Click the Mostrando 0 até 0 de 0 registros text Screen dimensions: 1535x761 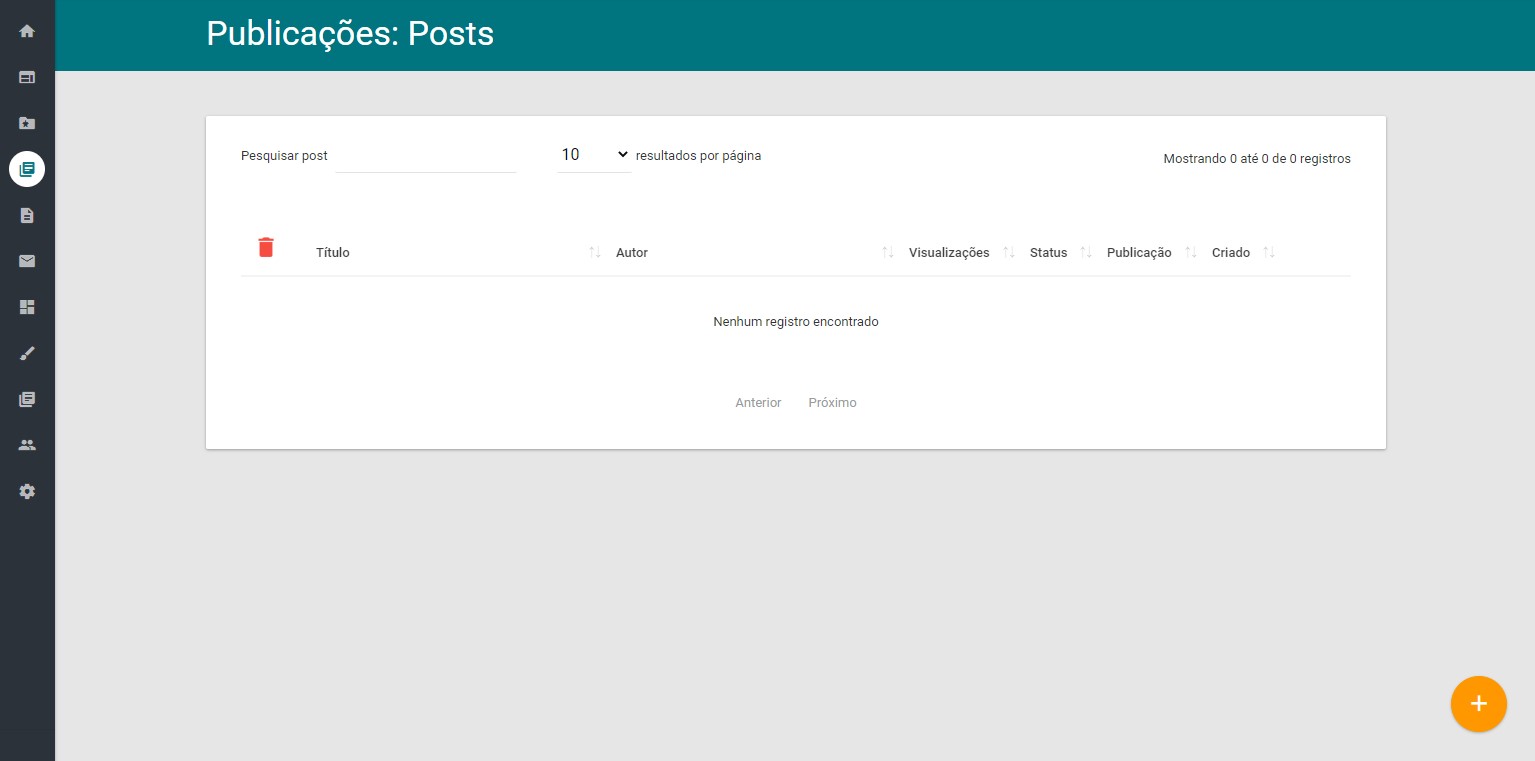1257,159
